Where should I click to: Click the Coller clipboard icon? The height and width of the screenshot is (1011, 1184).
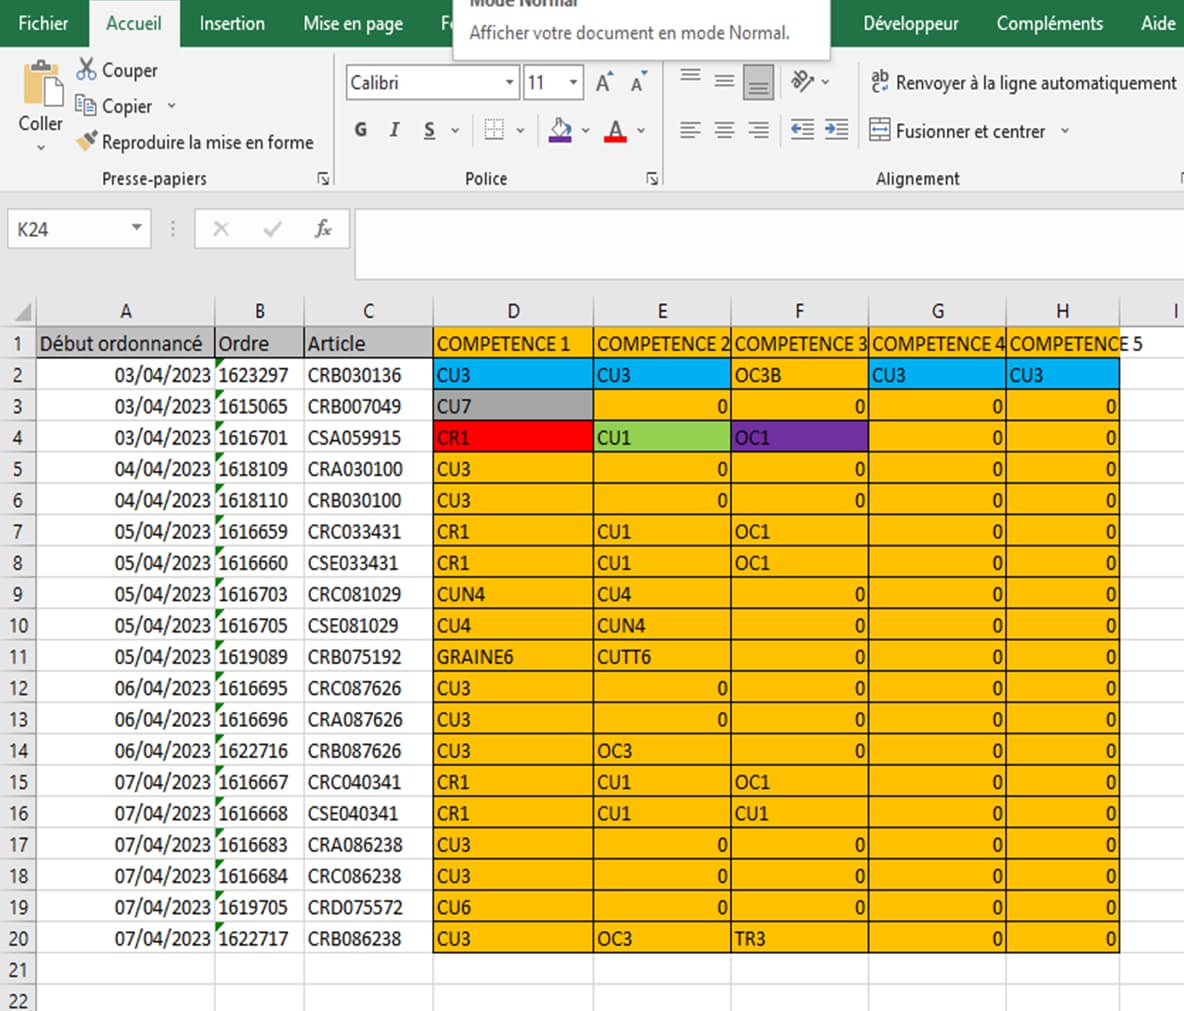(x=41, y=86)
